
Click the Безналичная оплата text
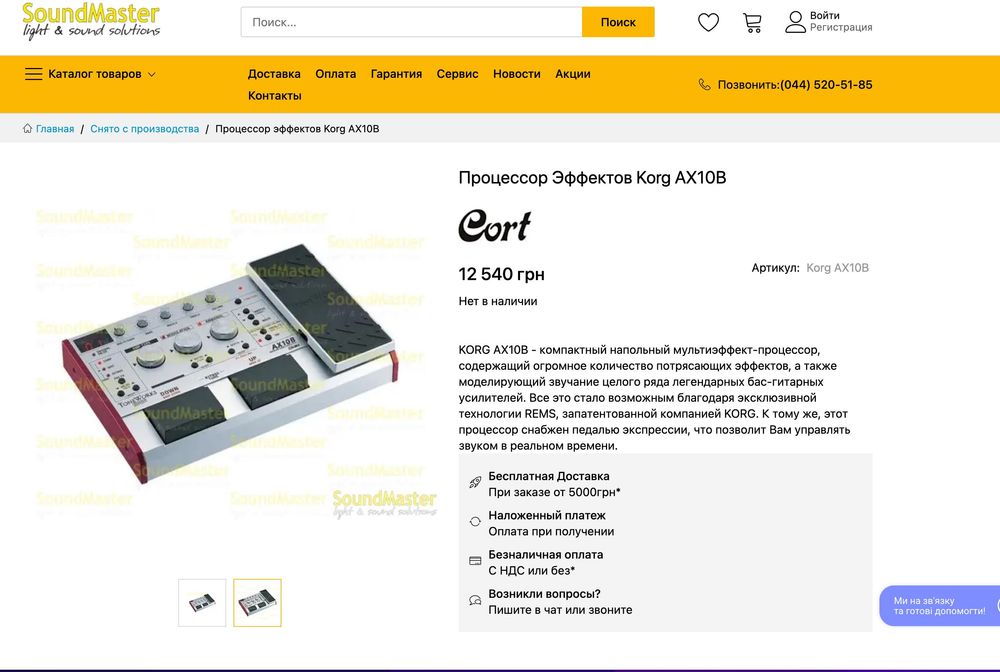(545, 555)
